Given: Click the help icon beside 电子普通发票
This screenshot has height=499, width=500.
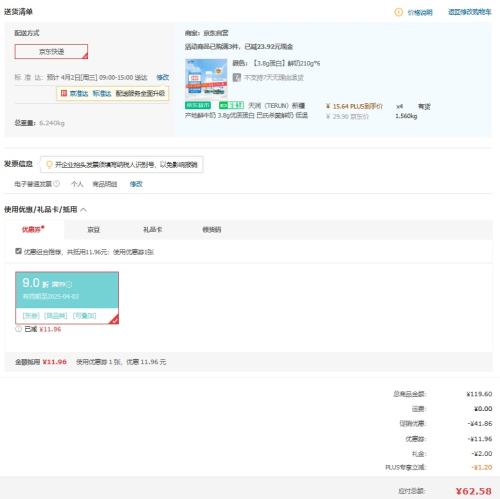Looking at the screenshot, I should coord(57,183).
